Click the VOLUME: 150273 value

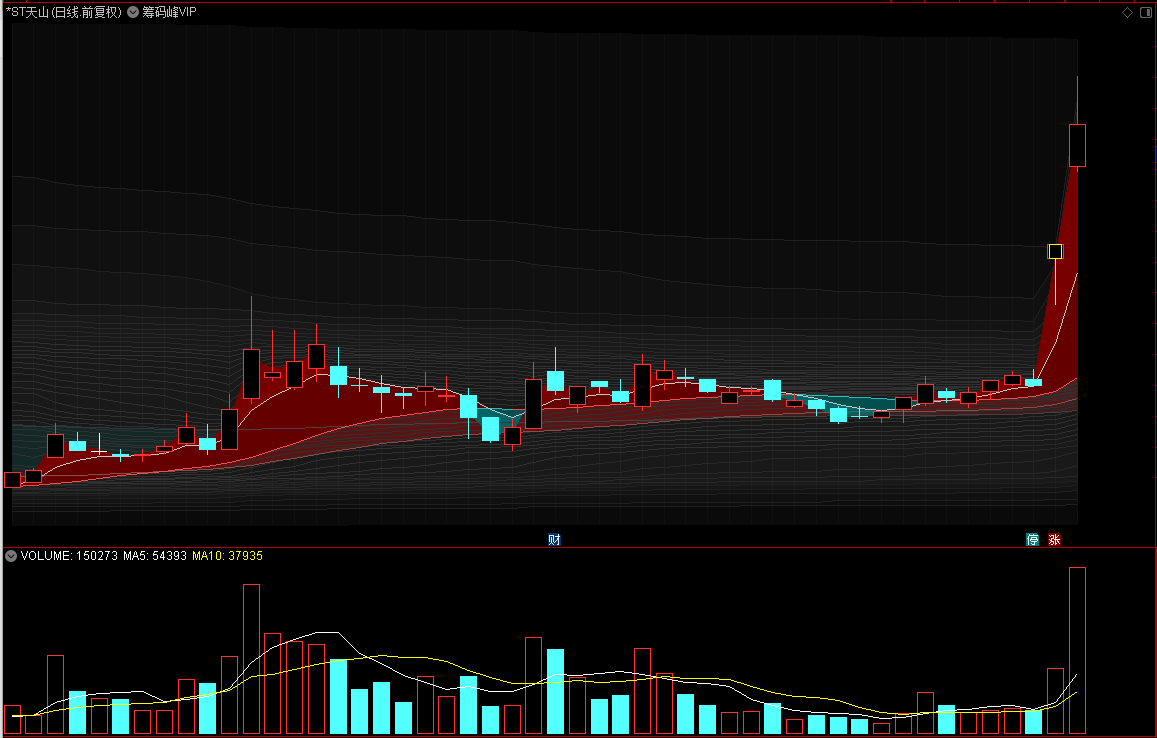coord(69,556)
